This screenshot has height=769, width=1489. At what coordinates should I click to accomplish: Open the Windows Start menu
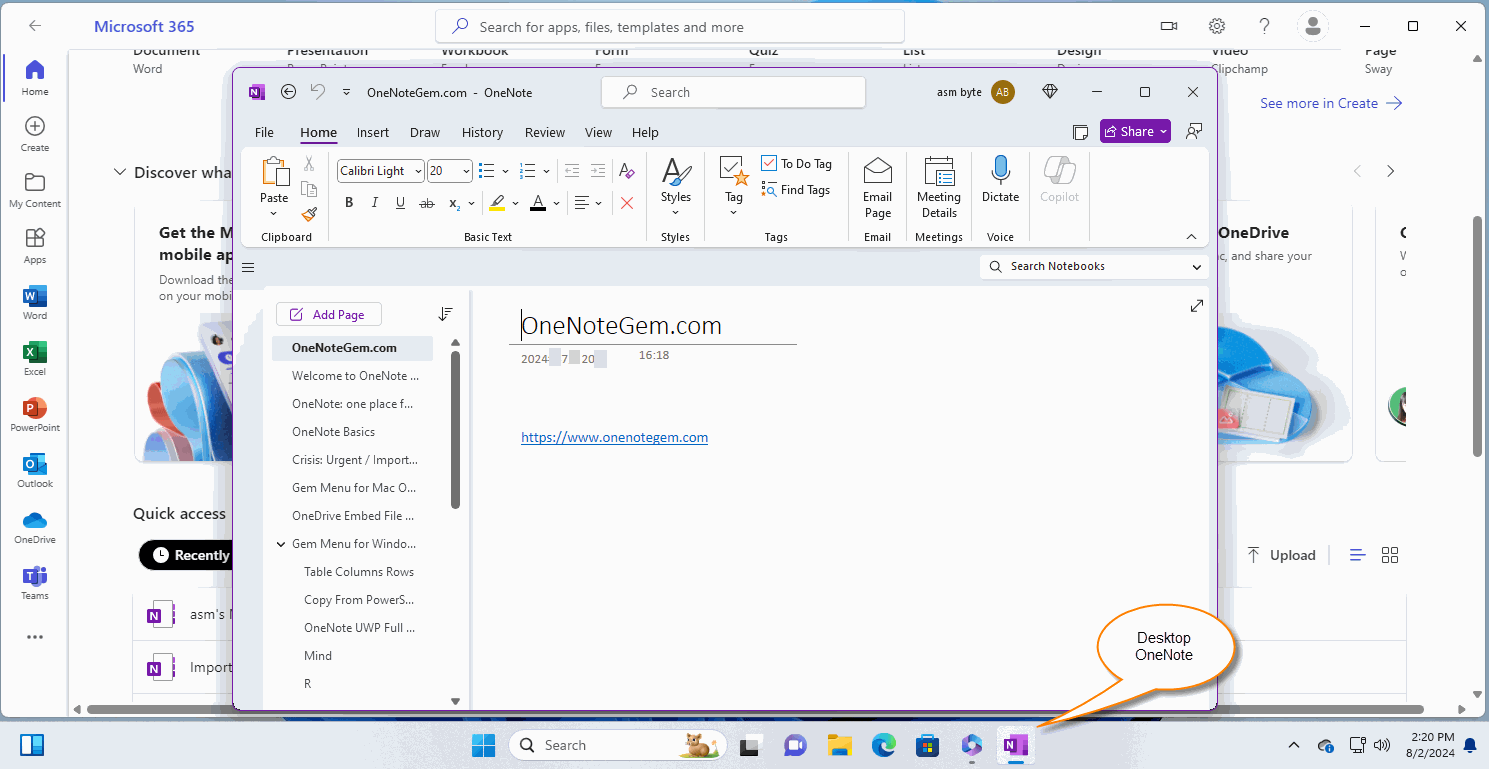[484, 745]
